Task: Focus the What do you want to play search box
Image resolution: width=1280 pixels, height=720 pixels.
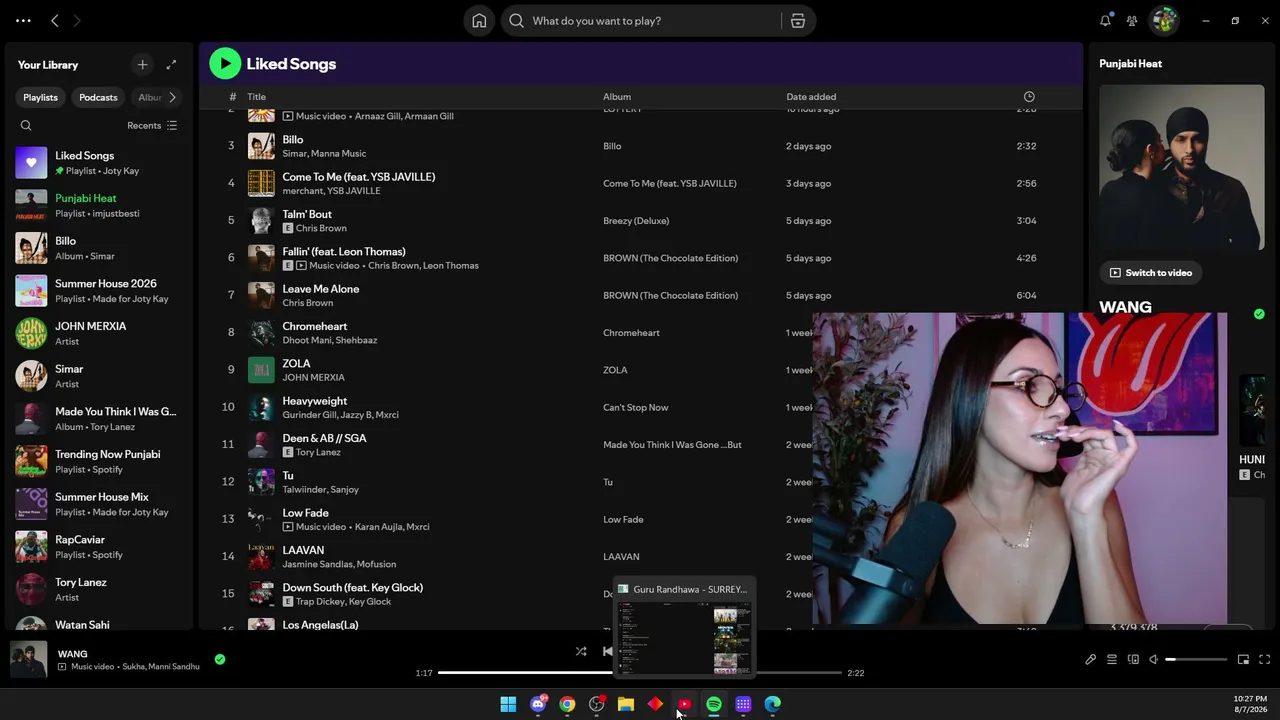Action: pyautogui.click(x=656, y=21)
